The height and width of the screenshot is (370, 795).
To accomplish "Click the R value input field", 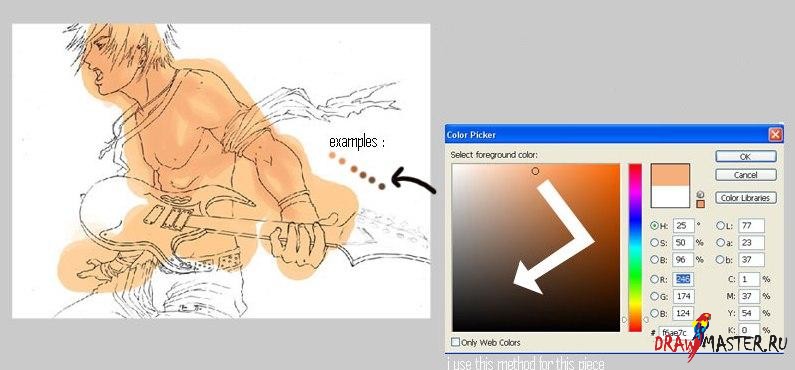I will (683, 279).
